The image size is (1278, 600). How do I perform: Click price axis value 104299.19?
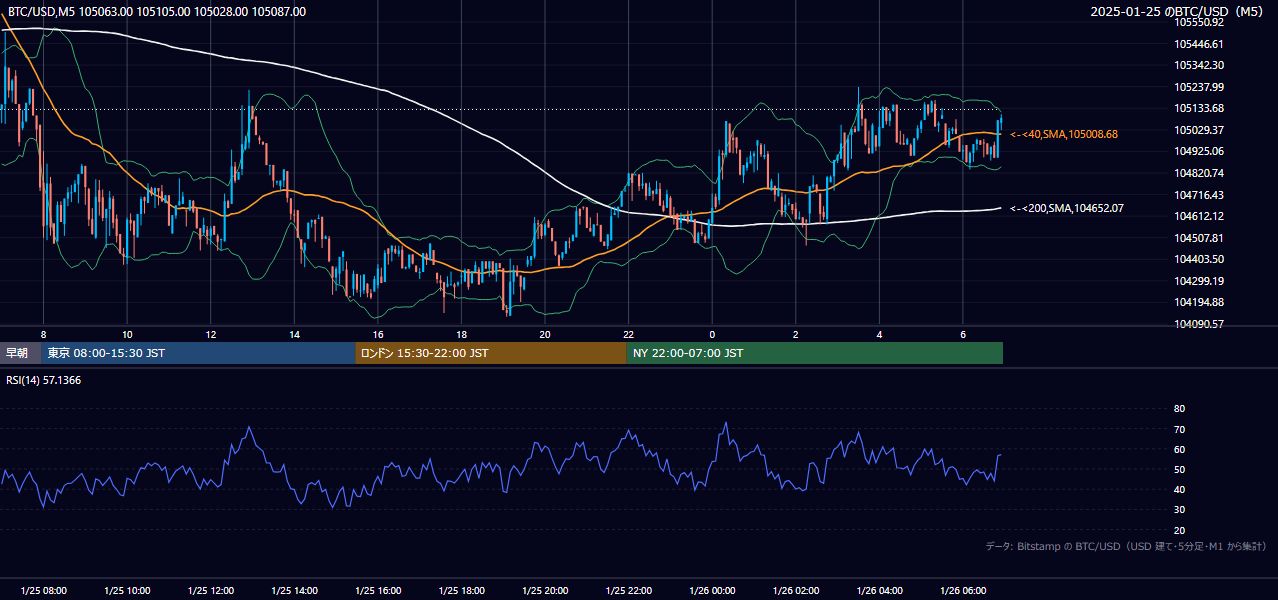1199,281
